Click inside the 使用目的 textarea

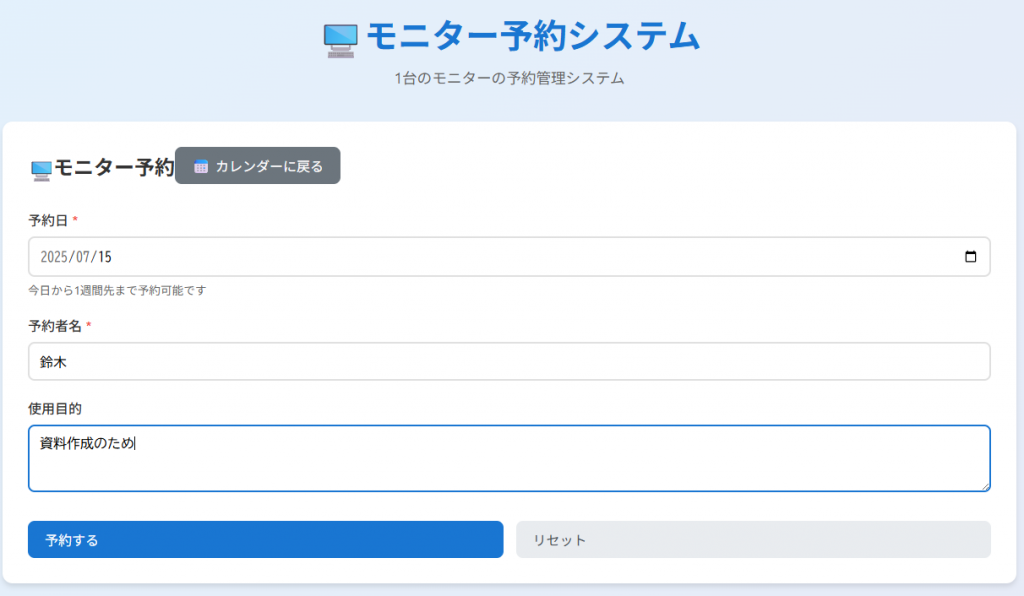click(509, 458)
